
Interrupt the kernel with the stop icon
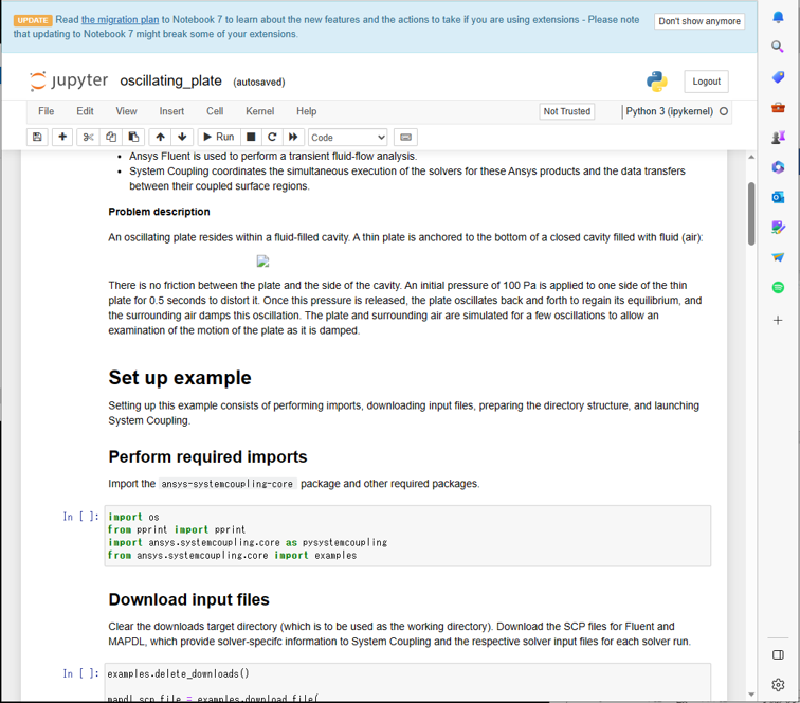point(251,137)
